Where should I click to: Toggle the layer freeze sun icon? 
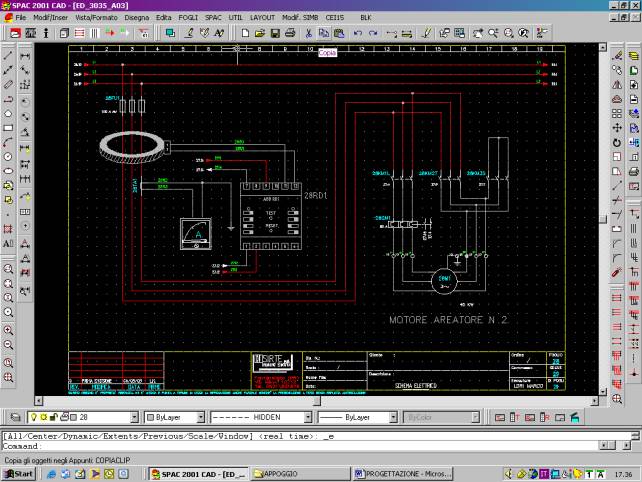point(44,416)
